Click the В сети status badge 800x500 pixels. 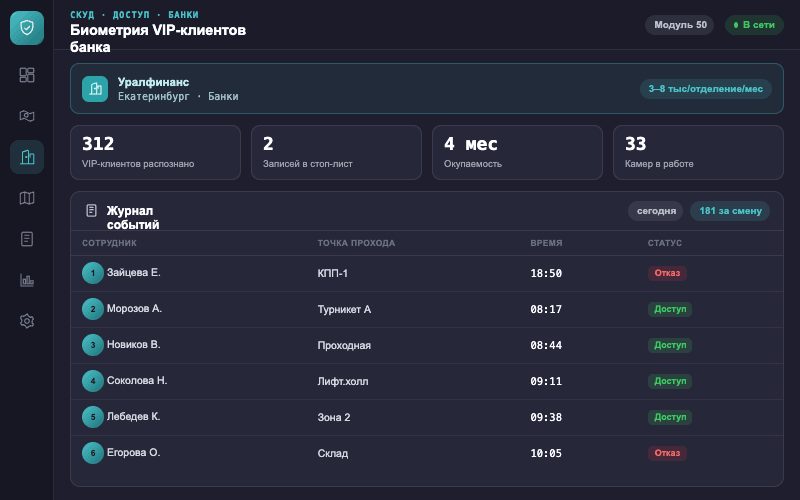coord(754,24)
